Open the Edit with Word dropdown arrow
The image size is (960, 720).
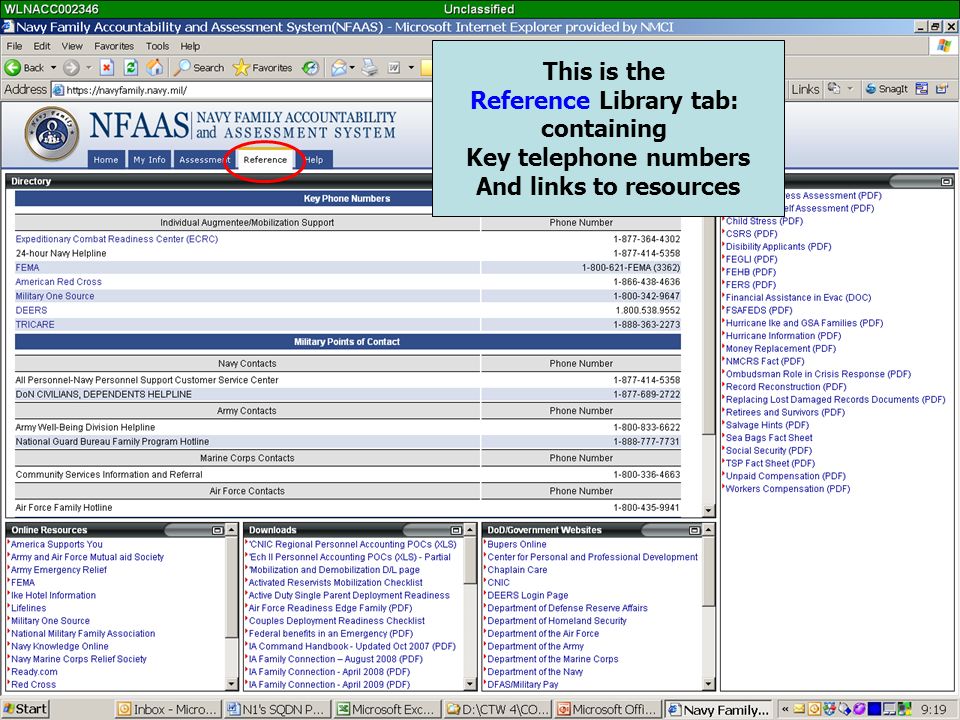[411, 68]
